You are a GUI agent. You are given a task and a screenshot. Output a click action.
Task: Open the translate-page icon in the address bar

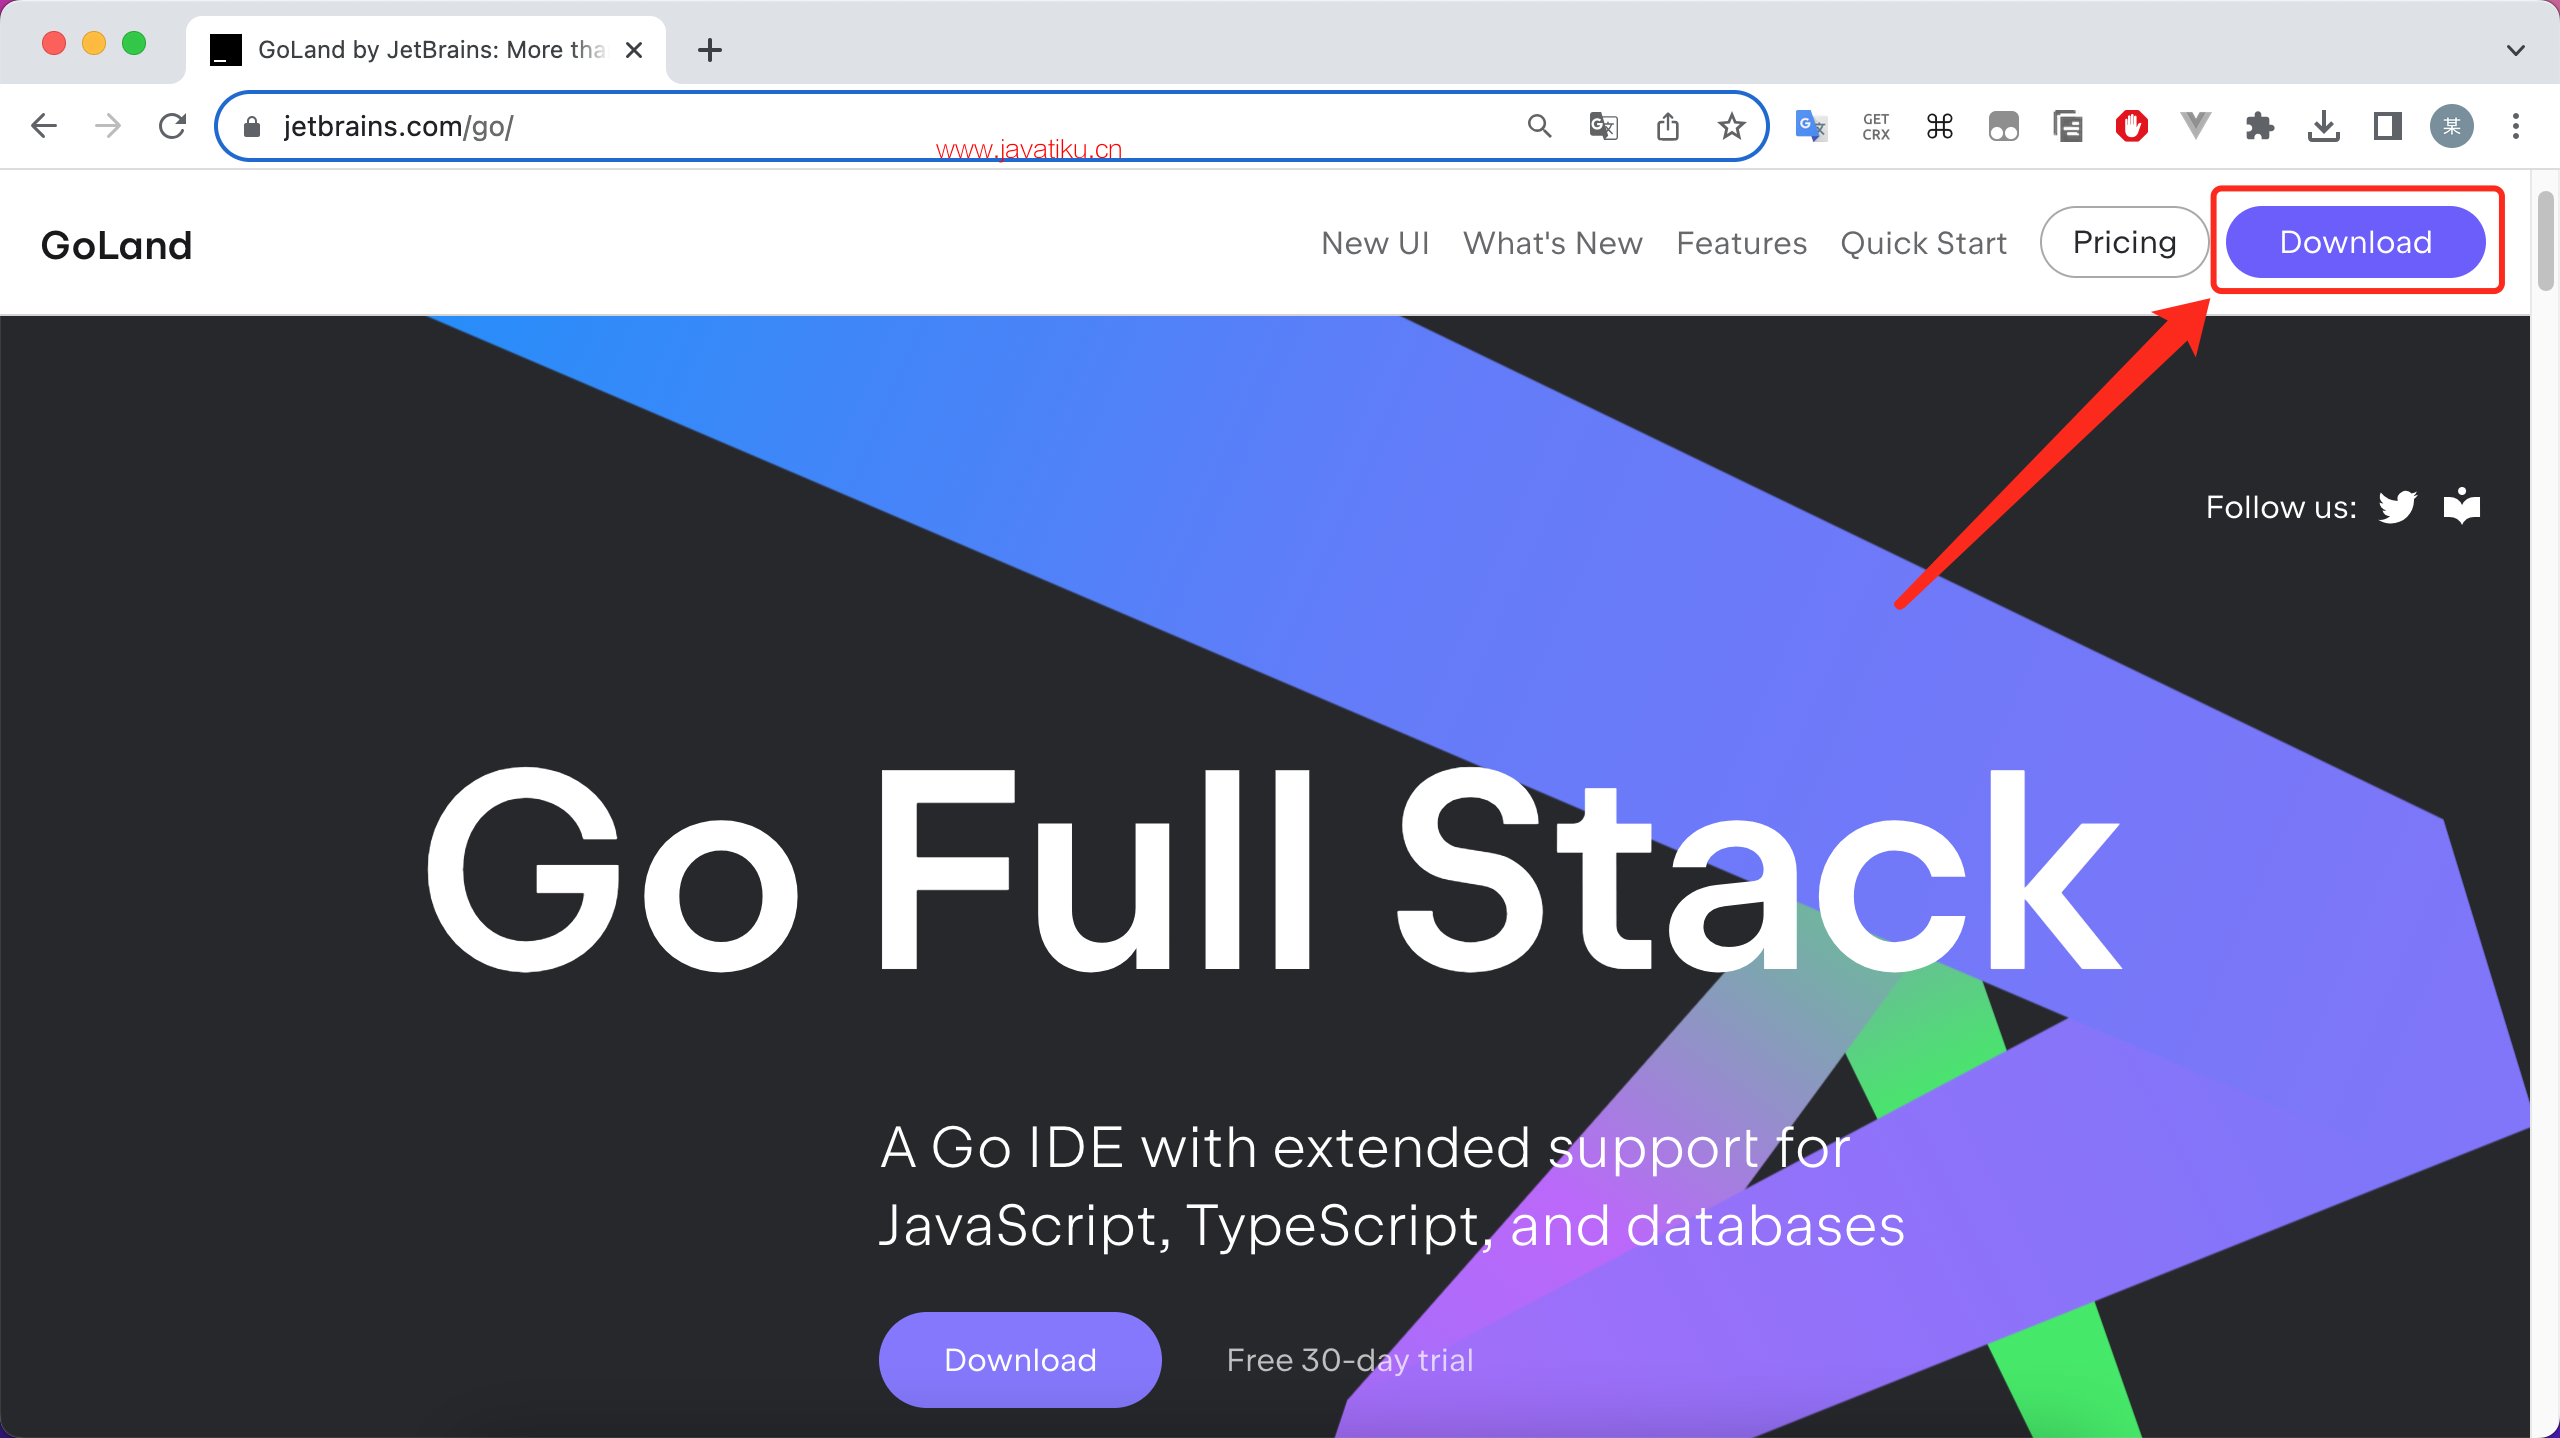pos(1604,126)
